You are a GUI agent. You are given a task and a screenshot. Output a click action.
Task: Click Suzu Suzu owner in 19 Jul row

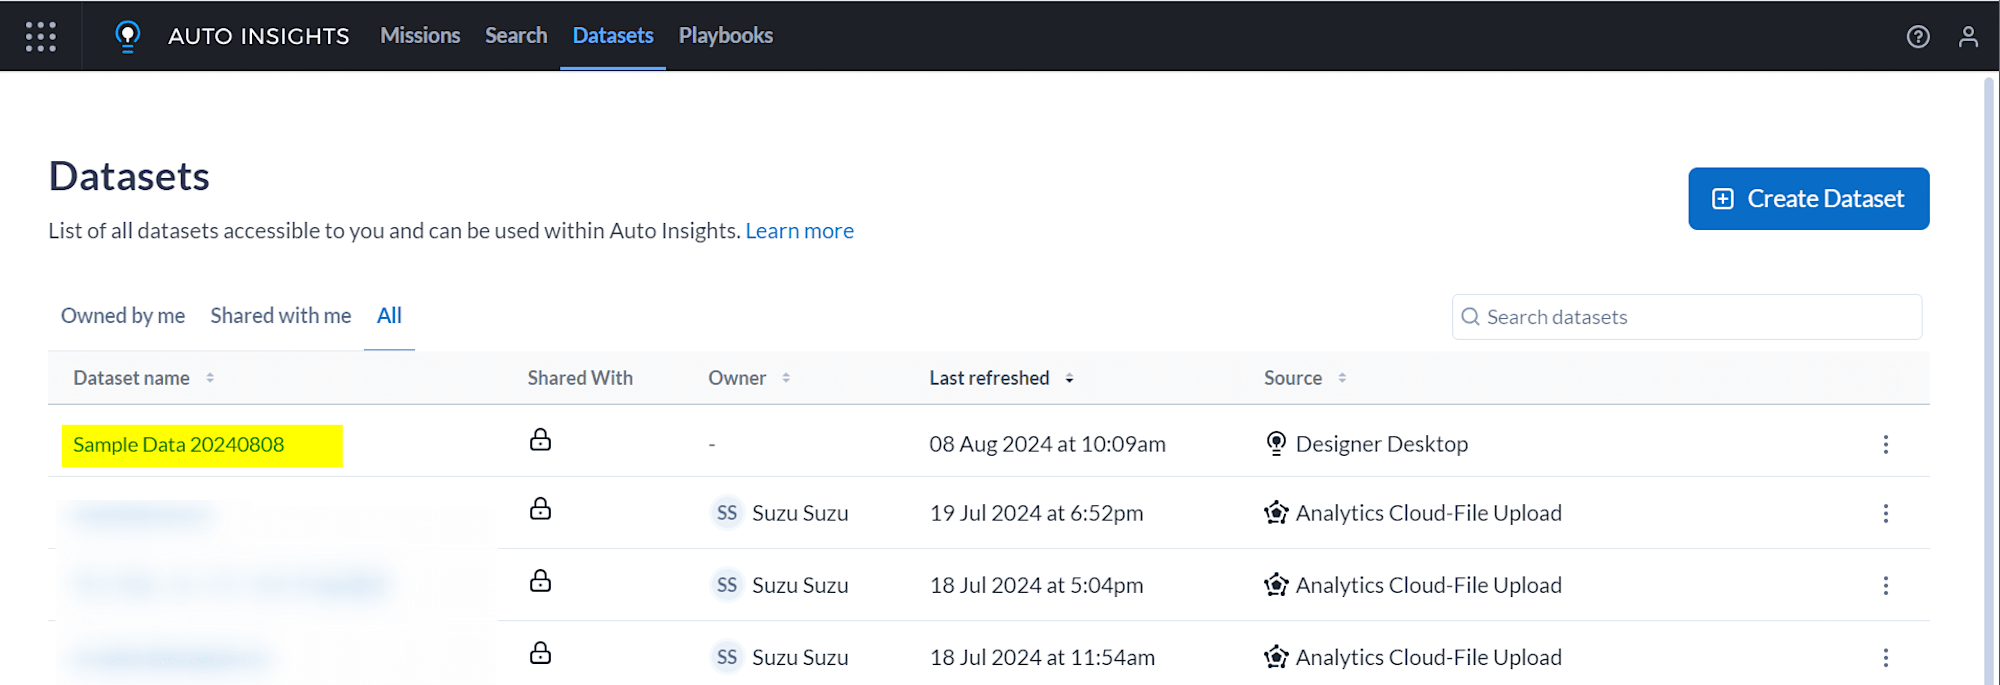[800, 513]
